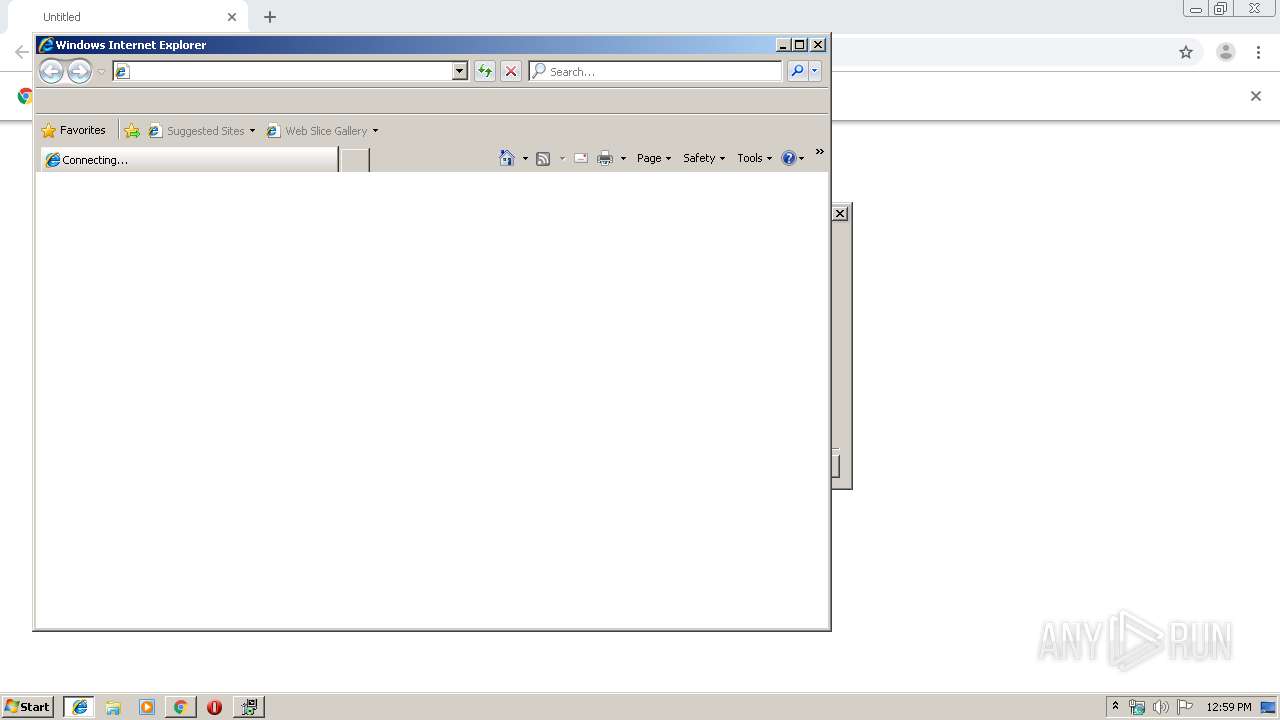This screenshot has width=1280, height=720.
Task: Select the Connecting... tab
Action: click(x=189, y=160)
